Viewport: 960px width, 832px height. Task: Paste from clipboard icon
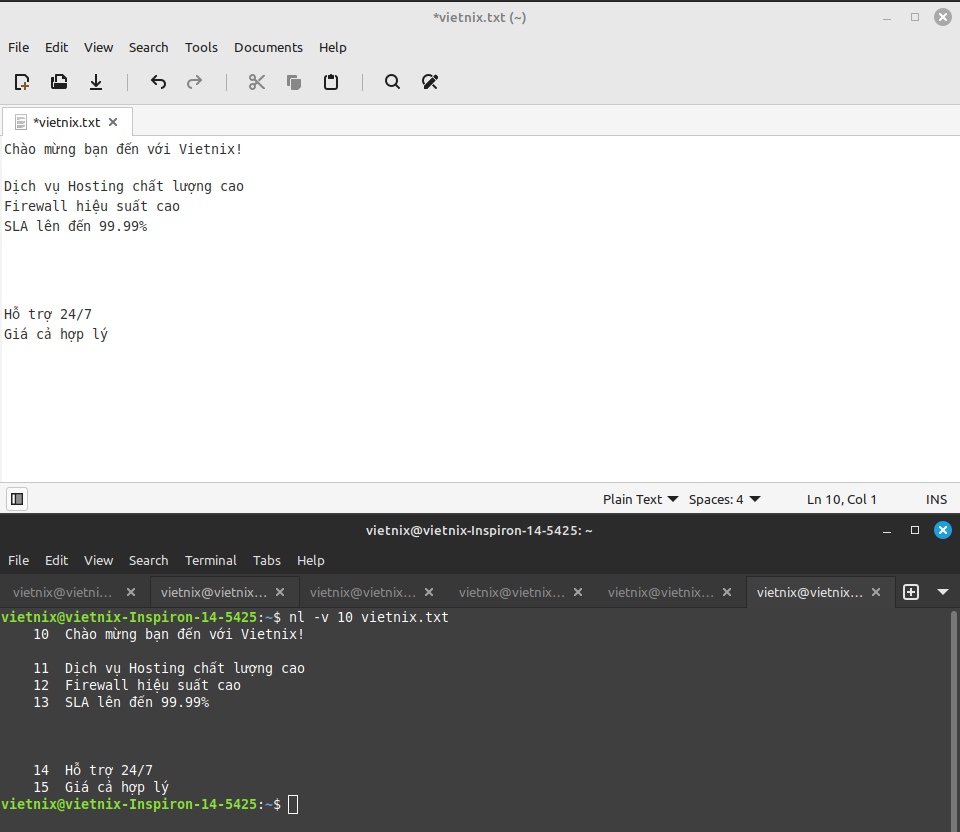pos(331,82)
